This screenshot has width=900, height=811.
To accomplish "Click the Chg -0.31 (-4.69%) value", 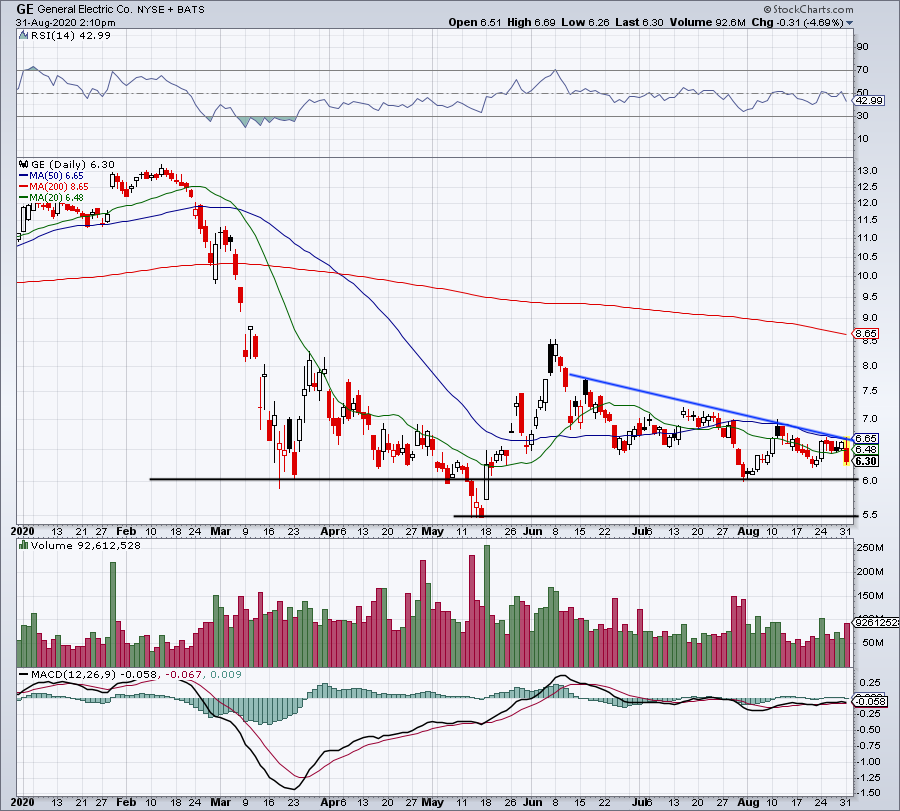I will (x=797, y=22).
